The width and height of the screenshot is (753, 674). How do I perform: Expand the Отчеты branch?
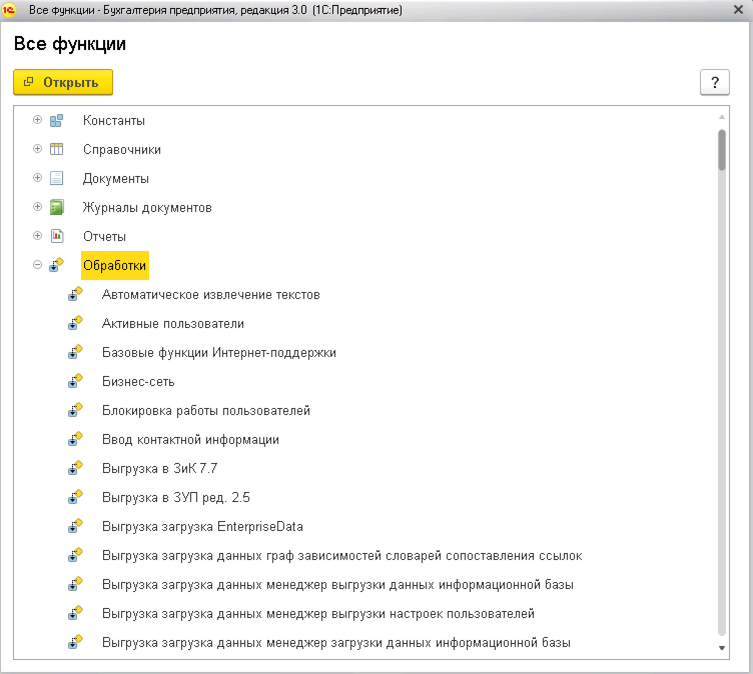[x=37, y=235]
